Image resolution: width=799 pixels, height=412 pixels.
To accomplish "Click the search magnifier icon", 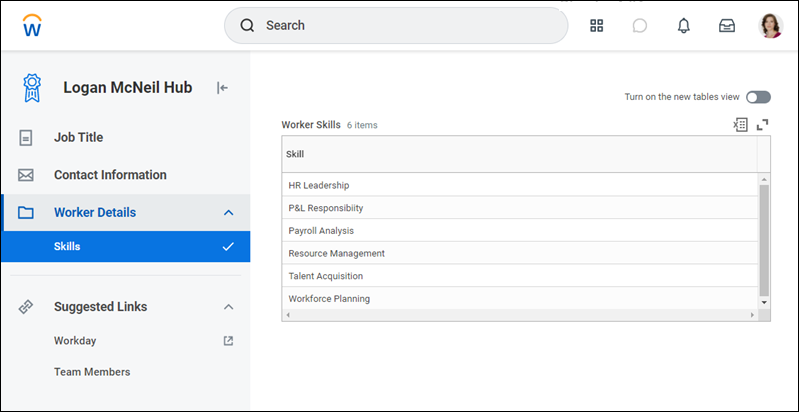I will 247,25.
